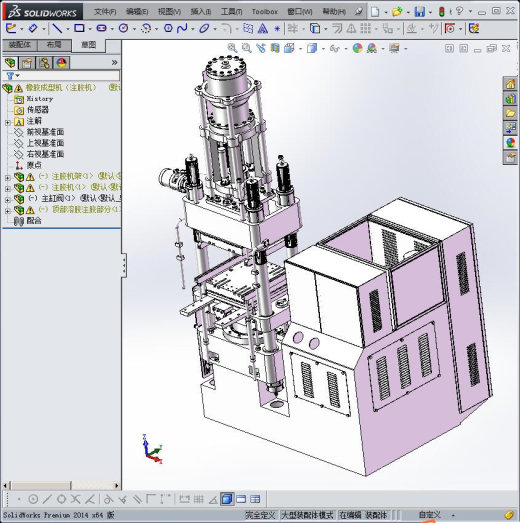Screen dimensions: 520x523
Task: Select the Line sketch tool
Action: click(57, 28)
